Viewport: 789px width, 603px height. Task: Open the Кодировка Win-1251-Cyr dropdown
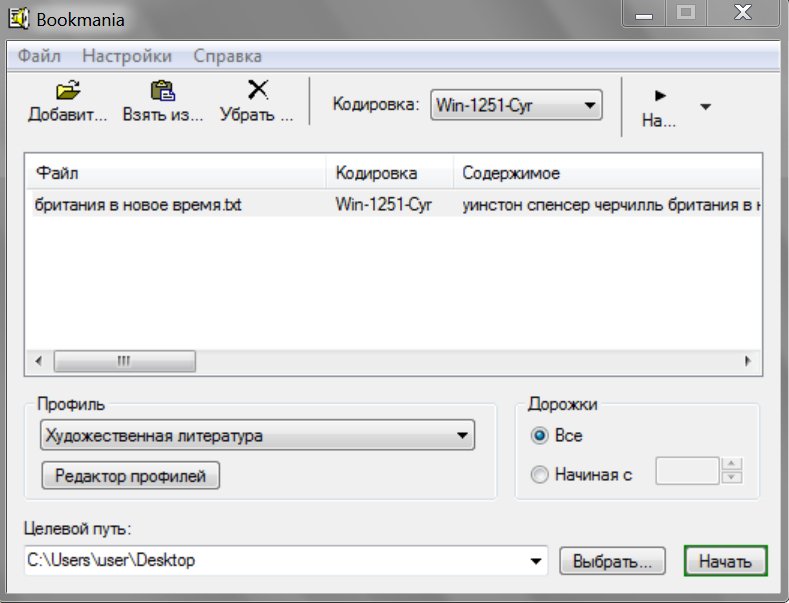[516, 105]
